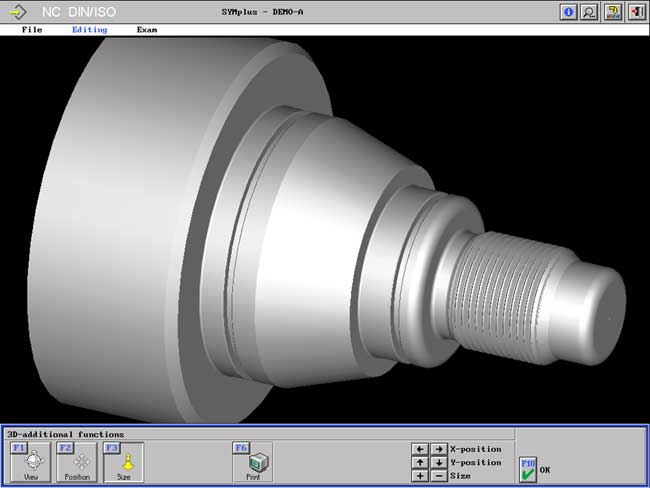Screen dimensions: 650x488
Task: Select the F2 Position tool
Action: pyautogui.click(x=77, y=462)
